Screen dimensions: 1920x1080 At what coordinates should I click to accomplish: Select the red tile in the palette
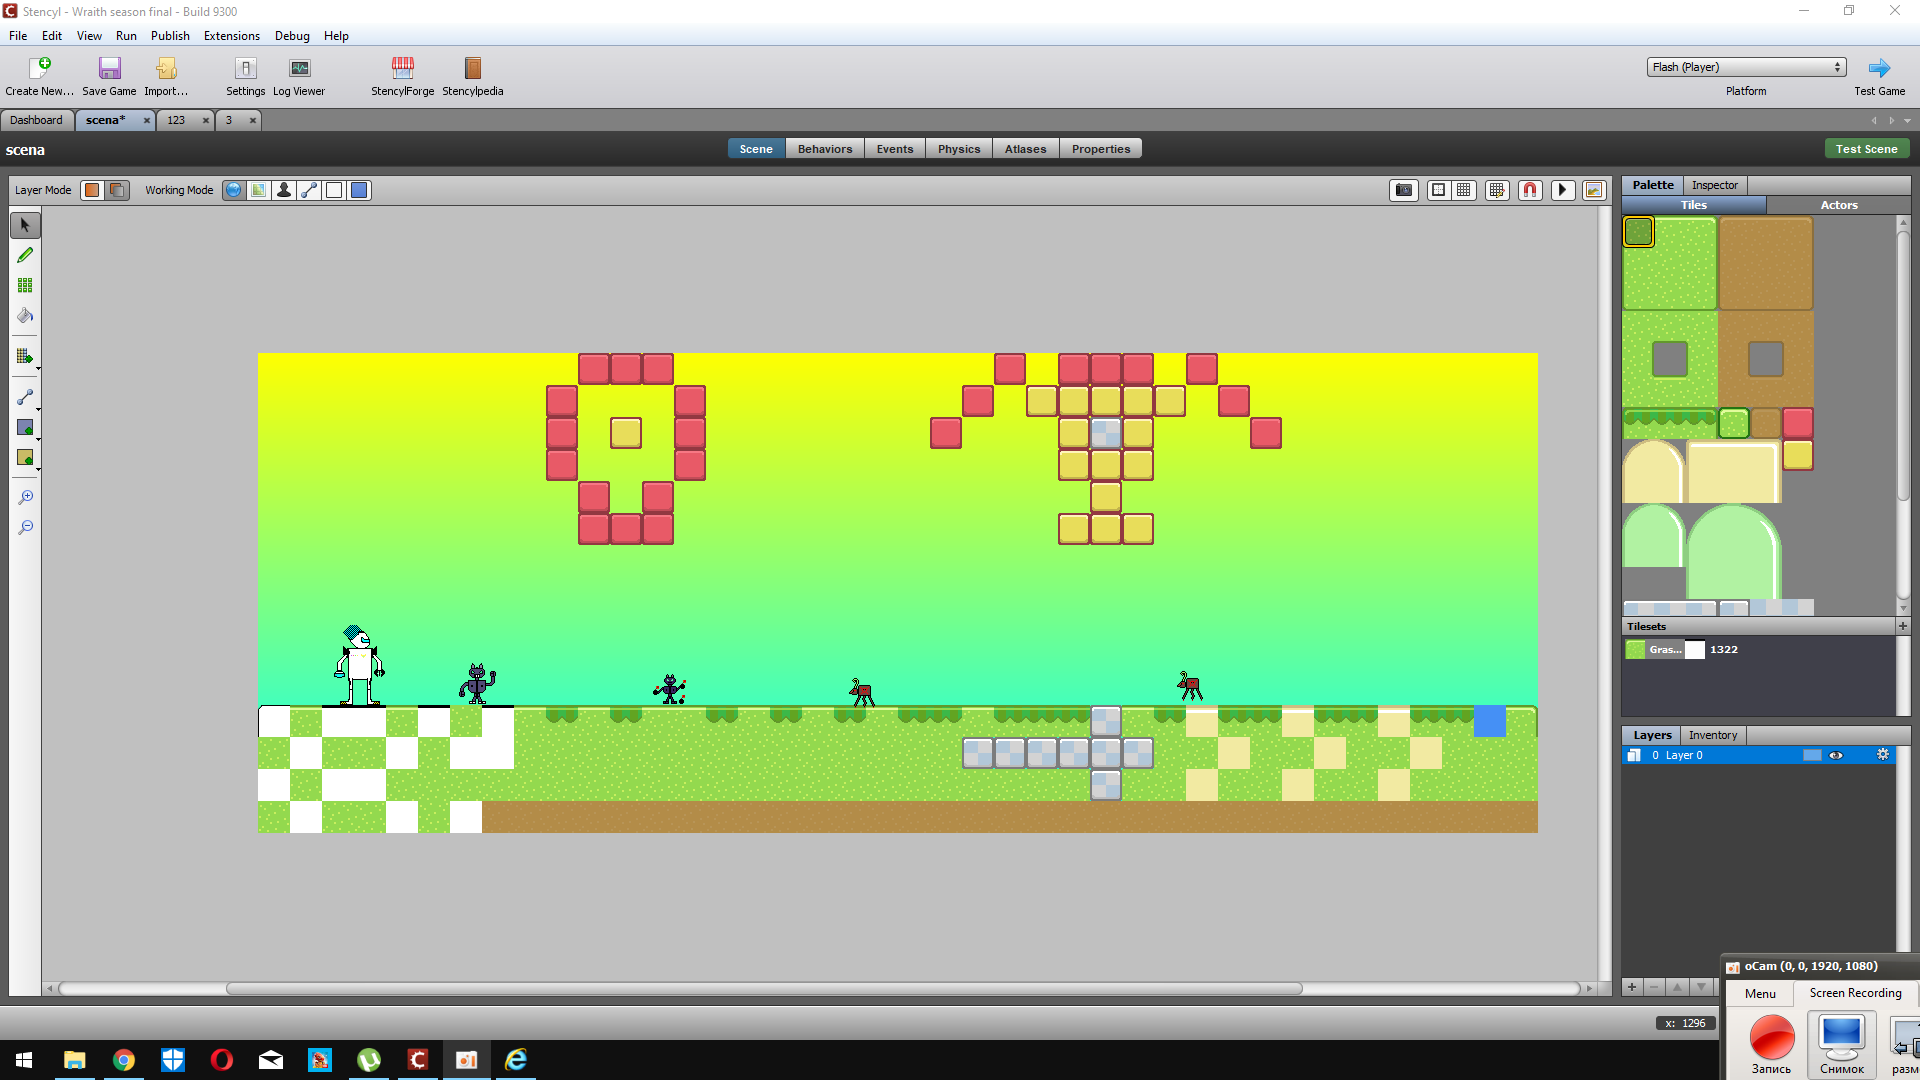tap(1797, 422)
